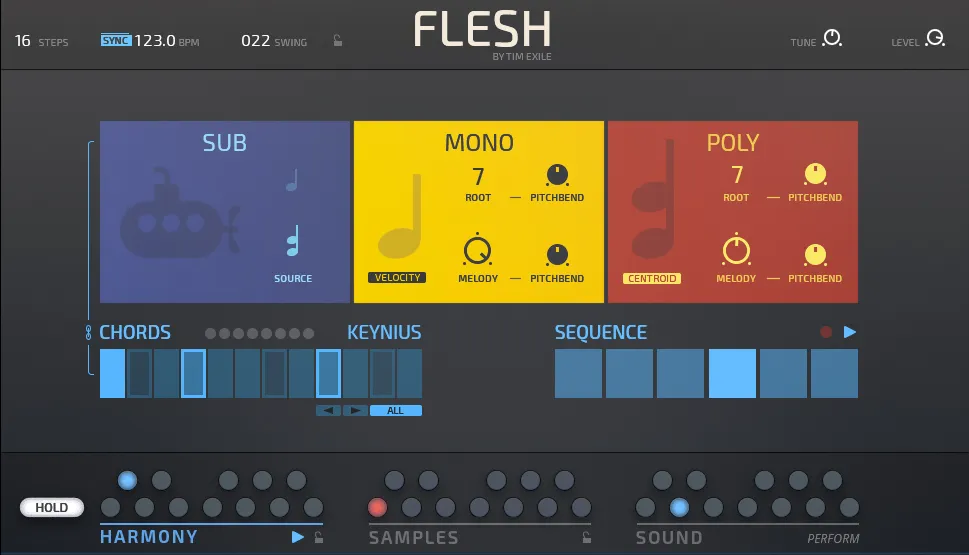Switch to the SAMPLES tab
Image resolution: width=969 pixels, height=555 pixels.
click(413, 538)
